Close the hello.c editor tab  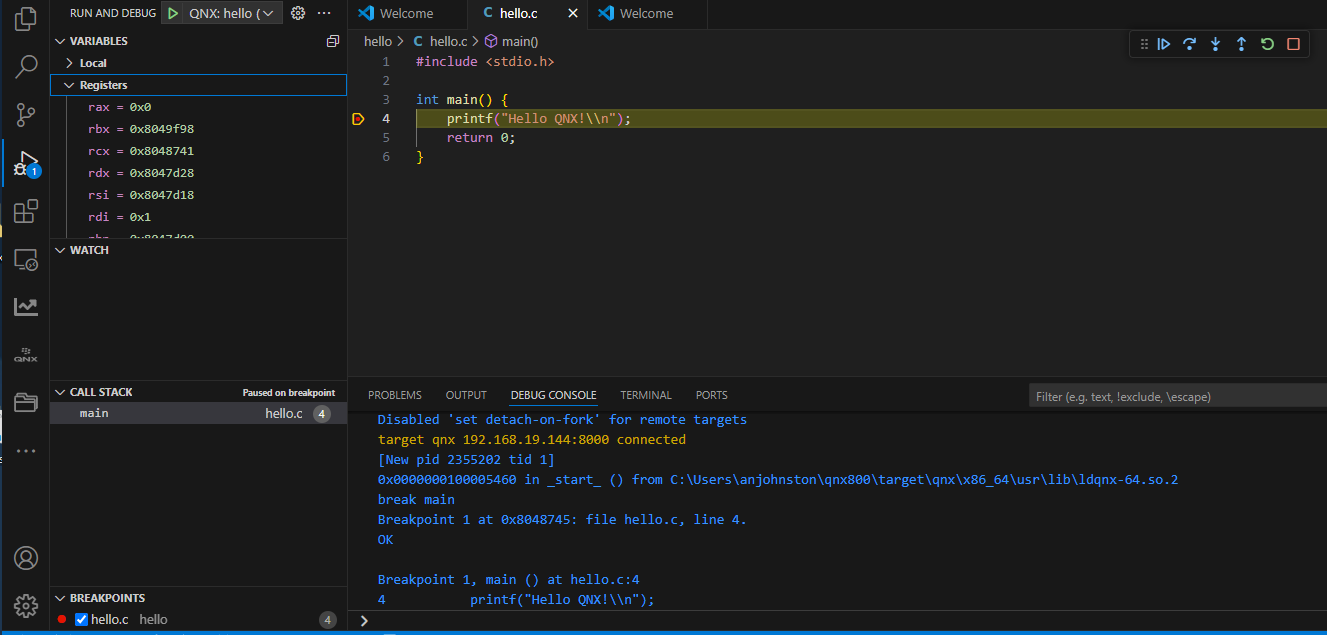(572, 14)
